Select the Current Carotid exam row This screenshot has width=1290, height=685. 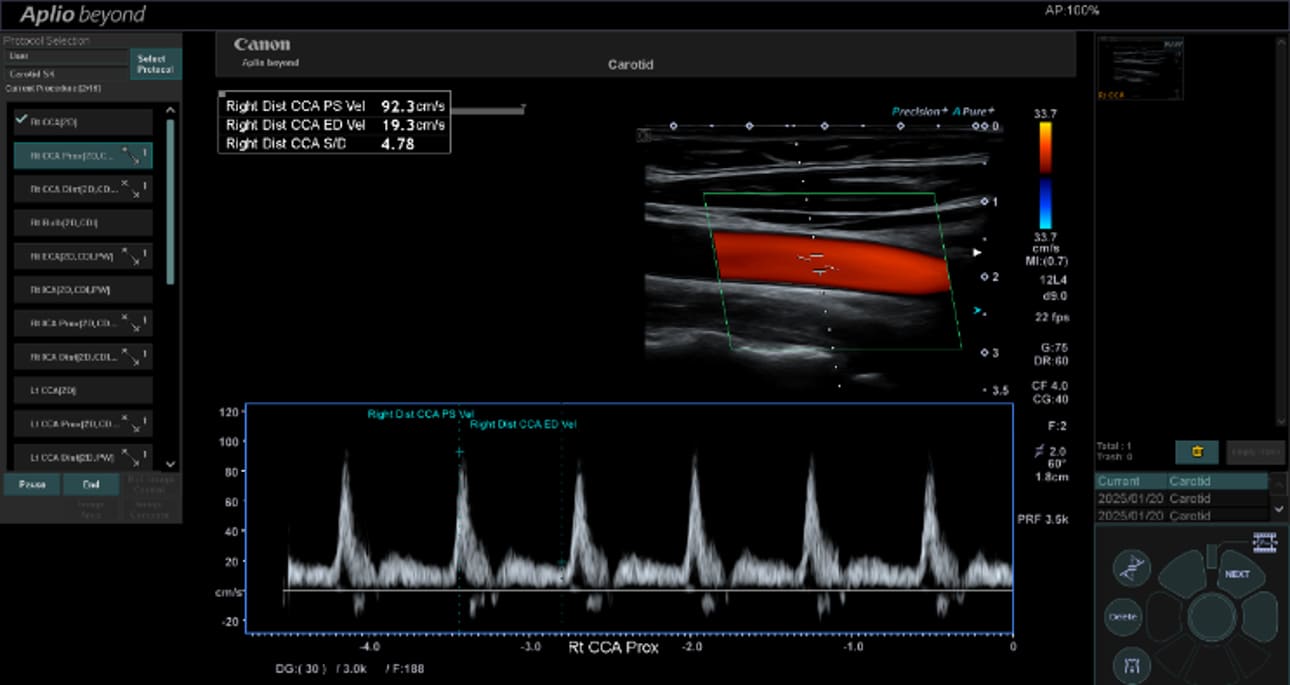click(x=1180, y=481)
